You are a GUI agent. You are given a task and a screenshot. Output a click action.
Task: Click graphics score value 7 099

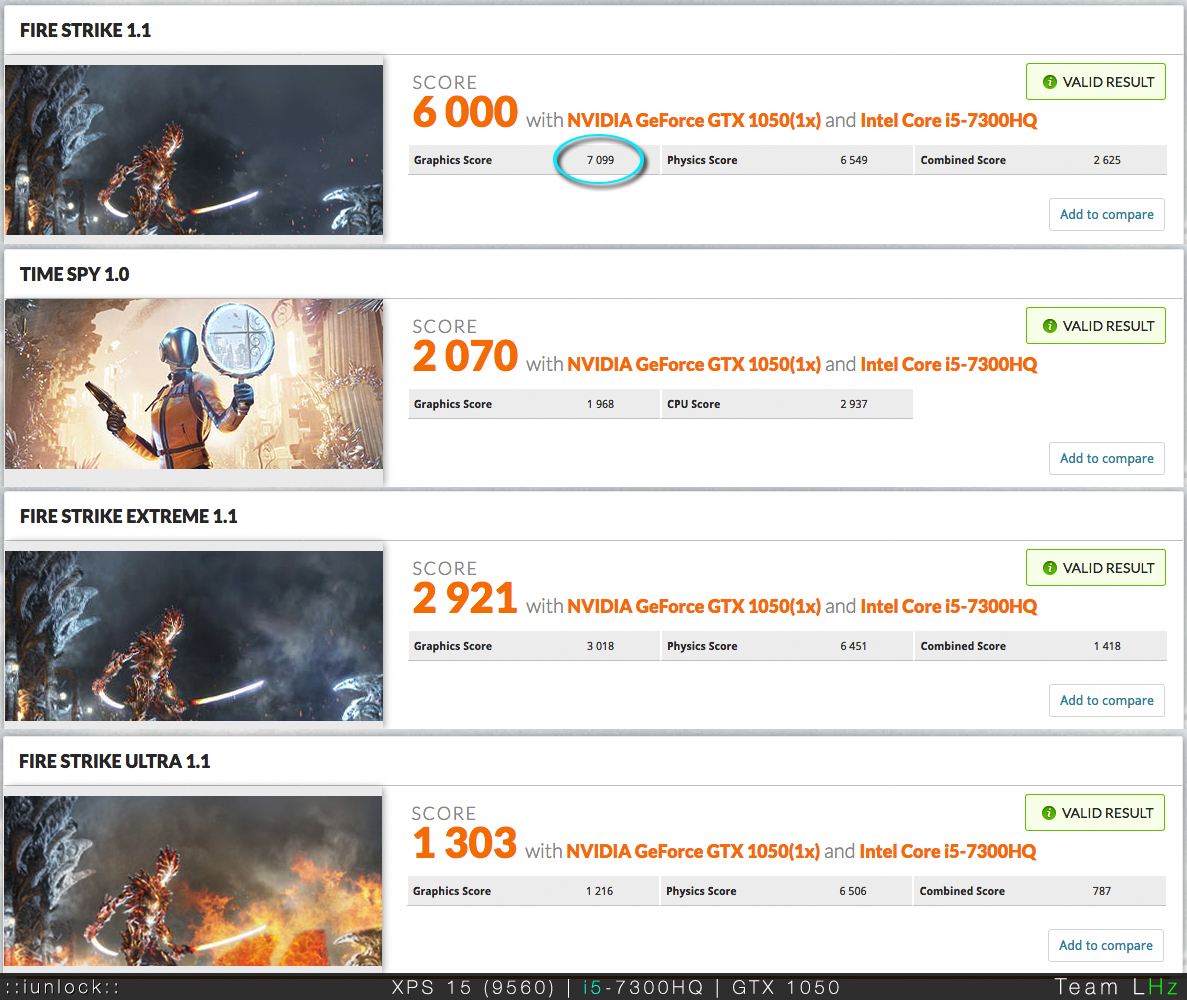[x=600, y=160]
